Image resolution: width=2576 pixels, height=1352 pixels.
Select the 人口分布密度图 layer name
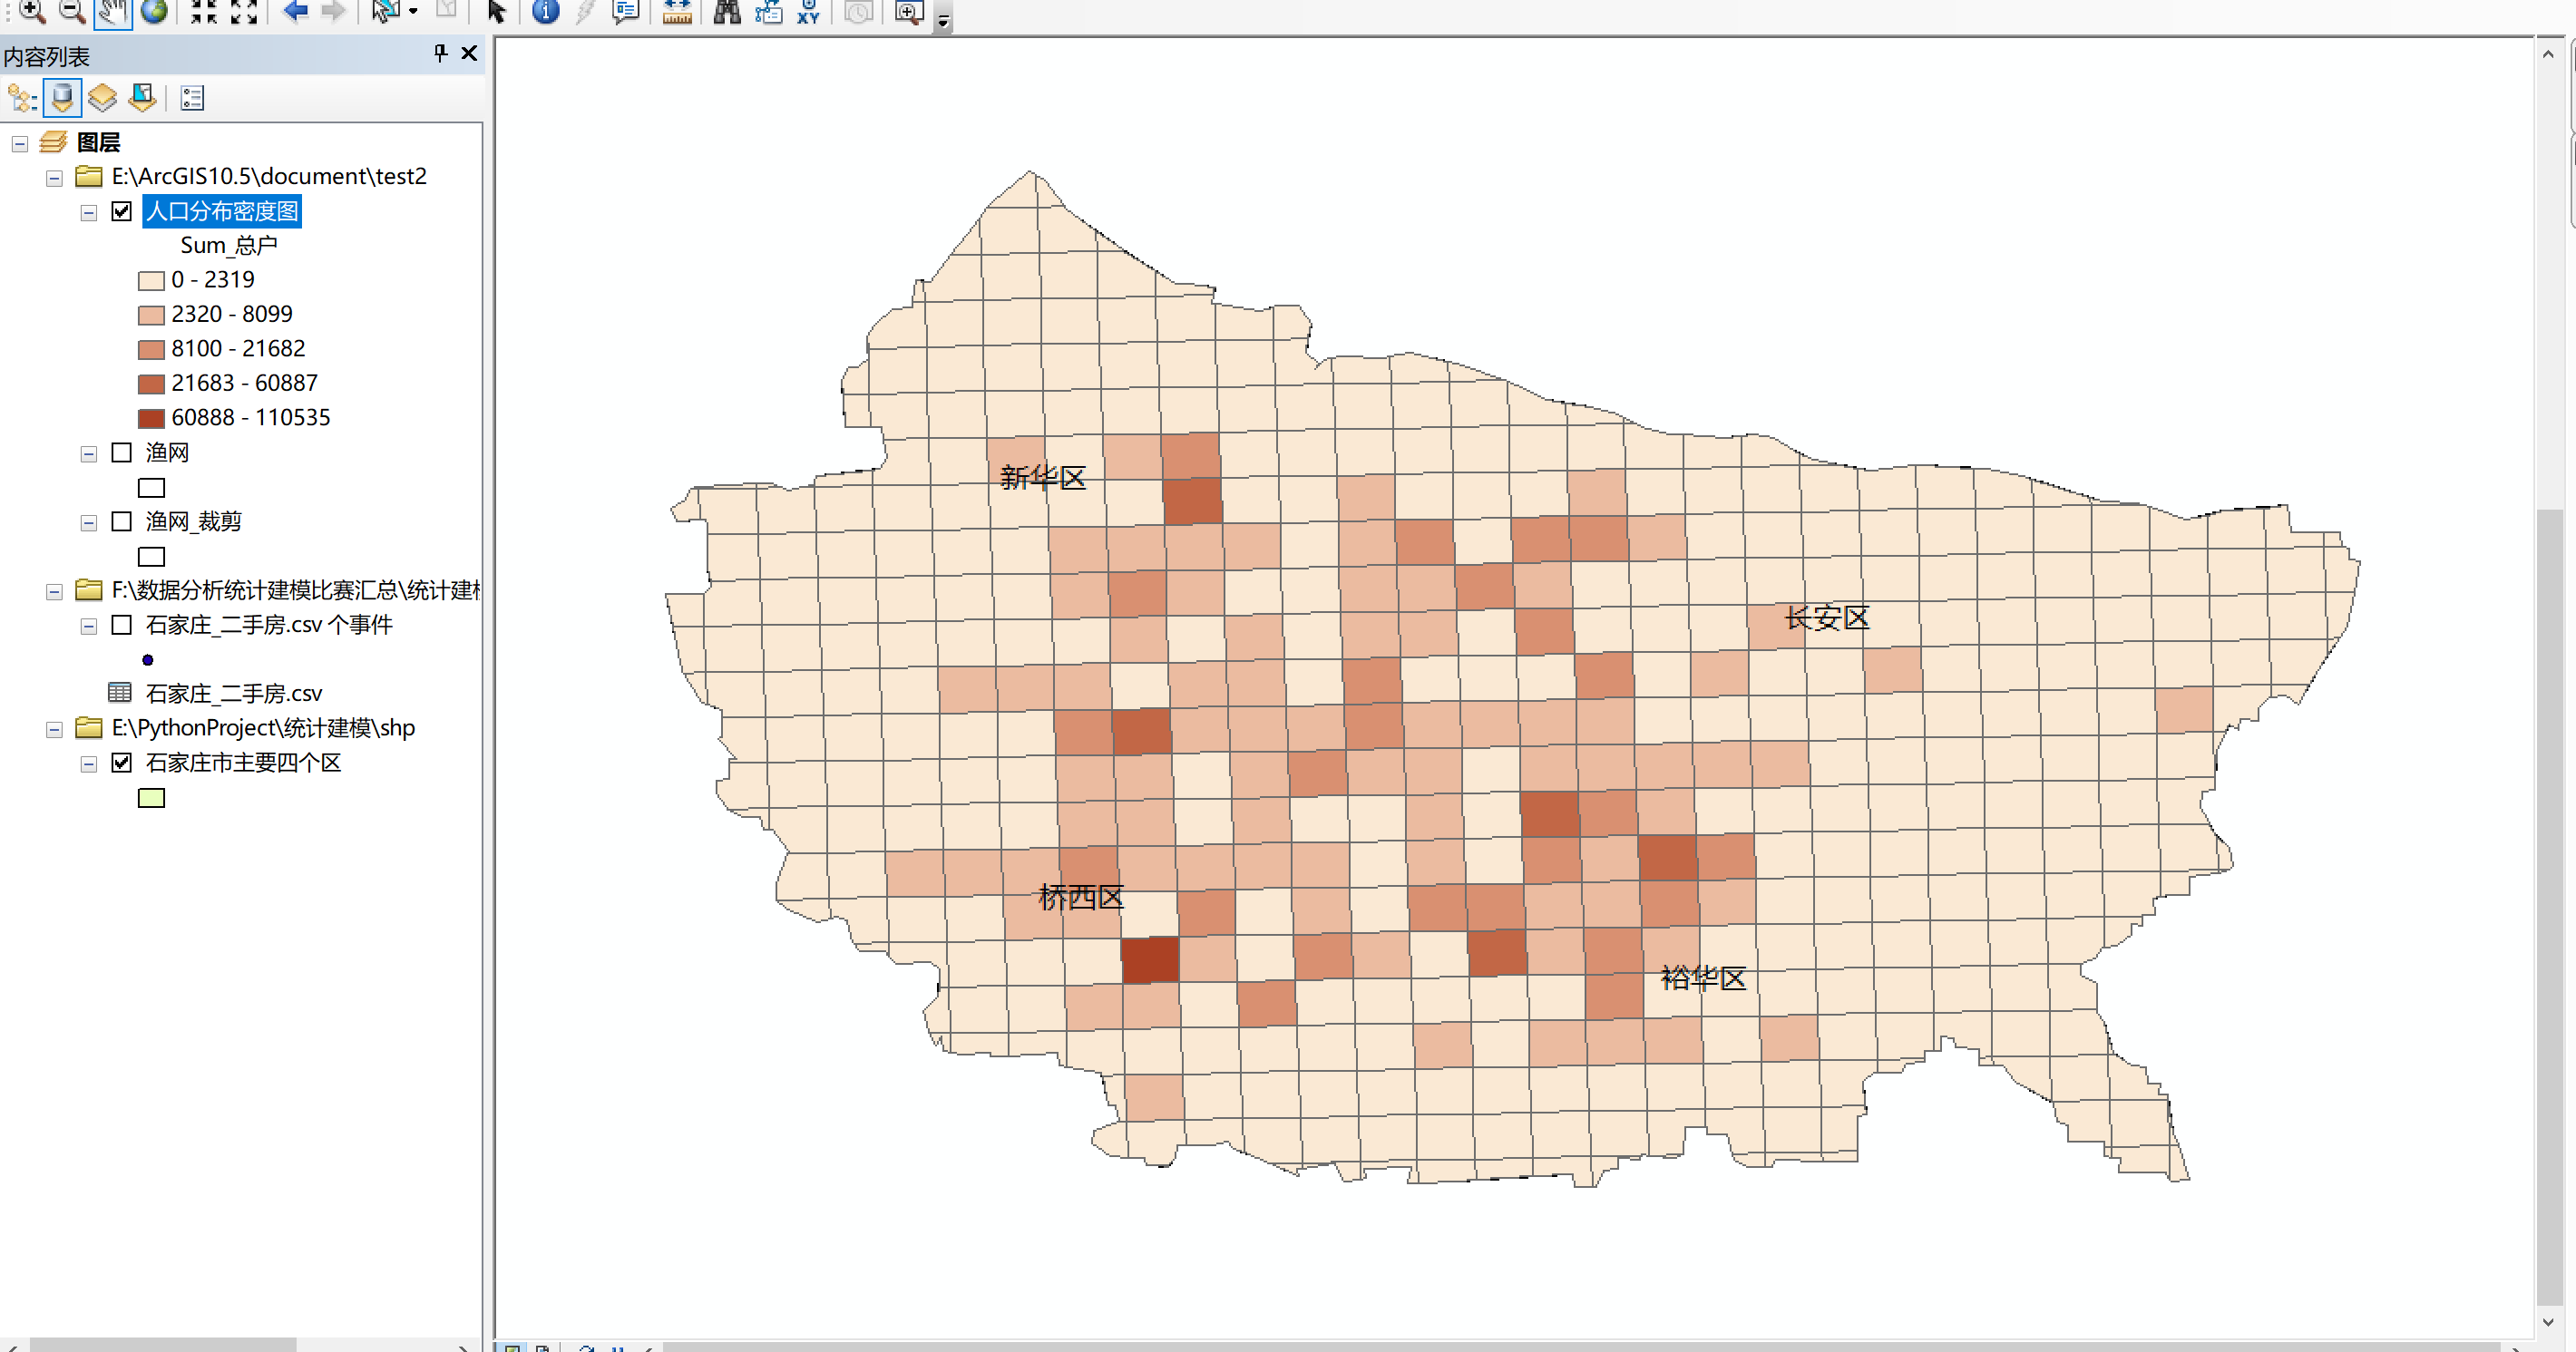coord(222,211)
